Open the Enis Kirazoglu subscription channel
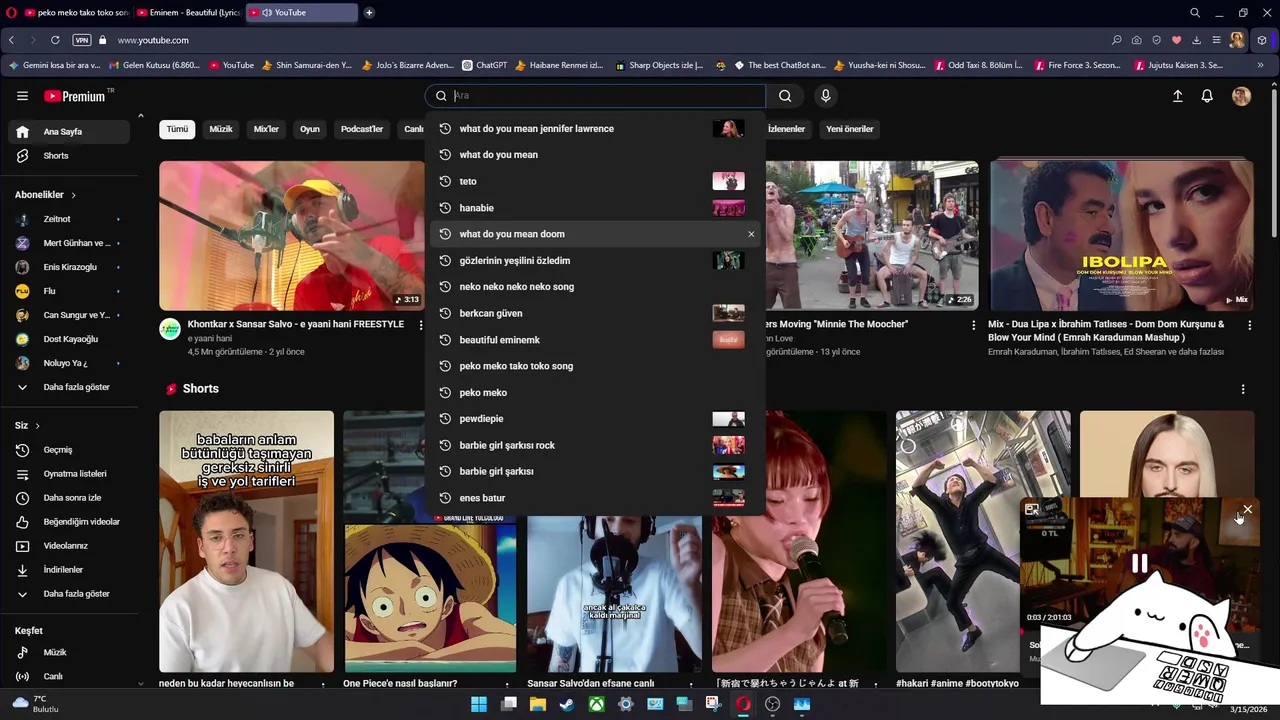Image resolution: width=1280 pixels, height=720 pixels. coord(69,267)
